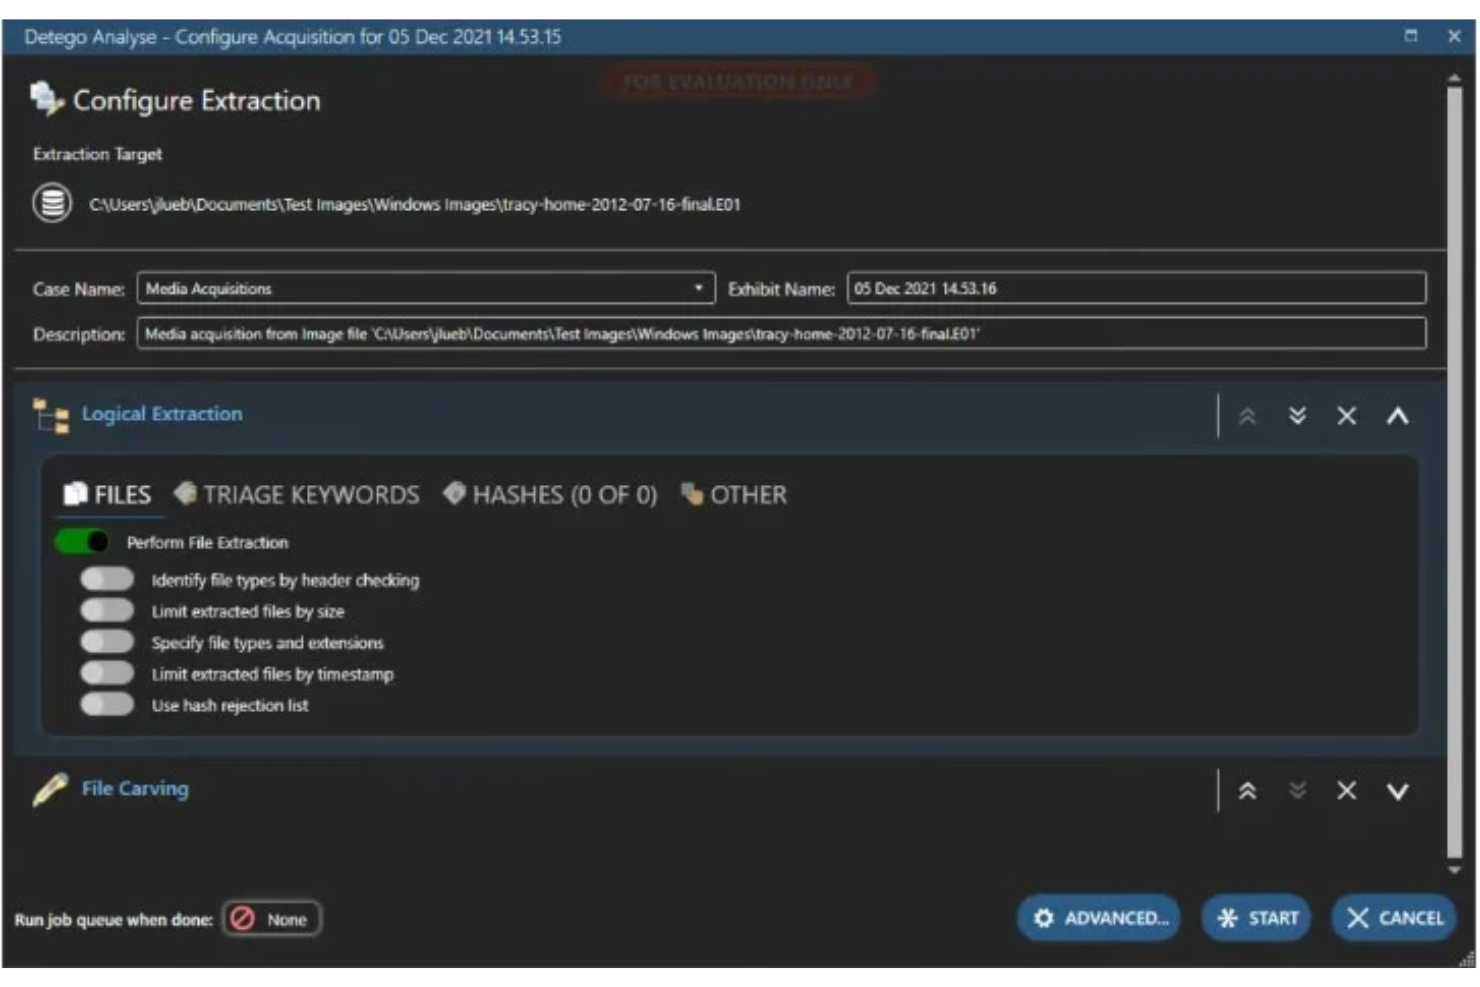This screenshot has width=1480, height=987.
Task: Click the extraction target file path text
Action: [415, 204]
